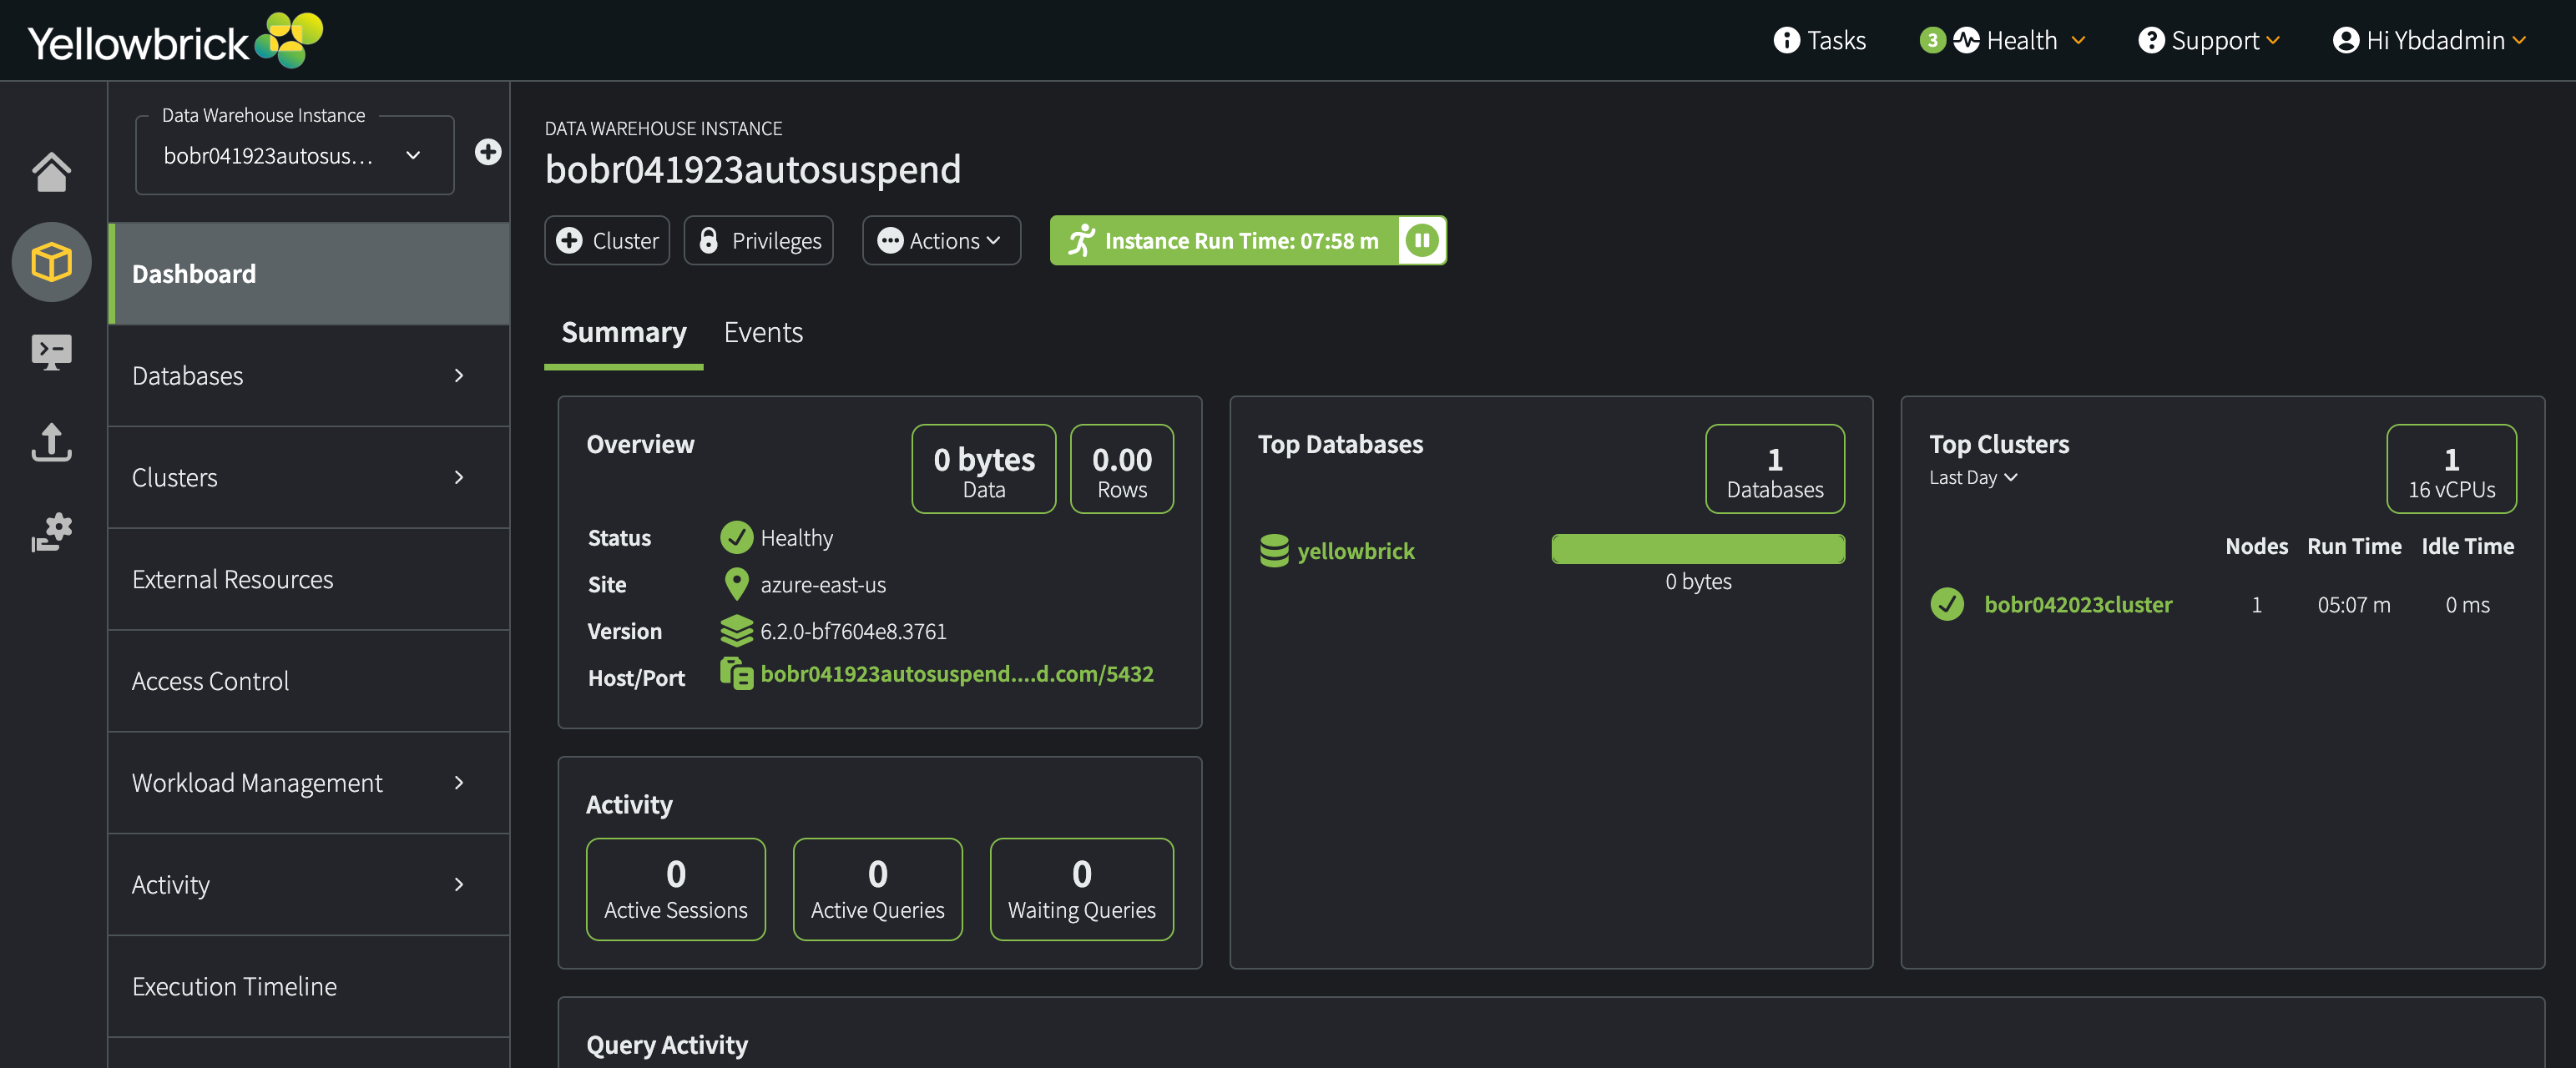Viewport: 2576px width, 1068px height.
Task: Click the version layers icon
Action: point(736,631)
